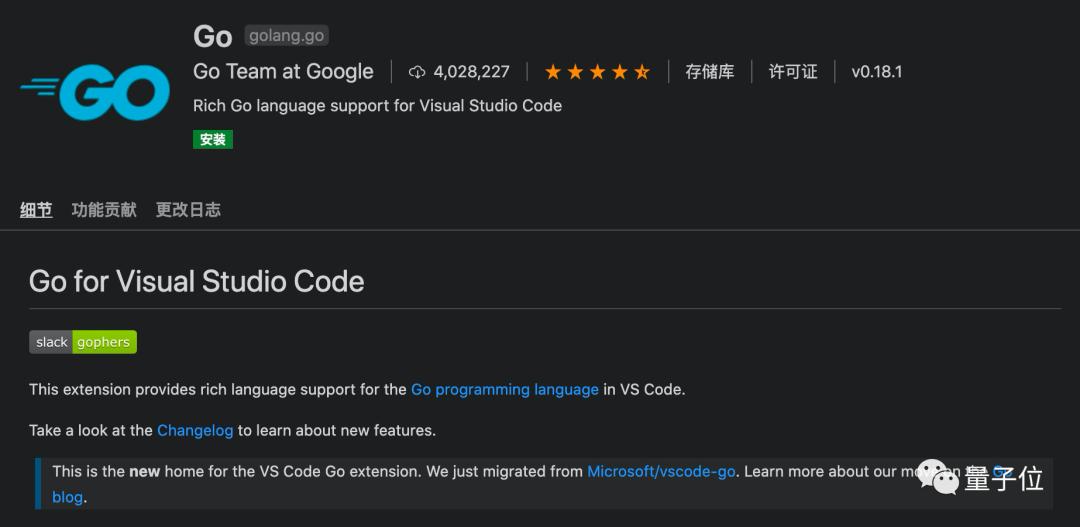Image resolution: width=1080 pixels, height=527 pixels.
Task: Click the slack gophers badge
Action: tap(83, 342)
